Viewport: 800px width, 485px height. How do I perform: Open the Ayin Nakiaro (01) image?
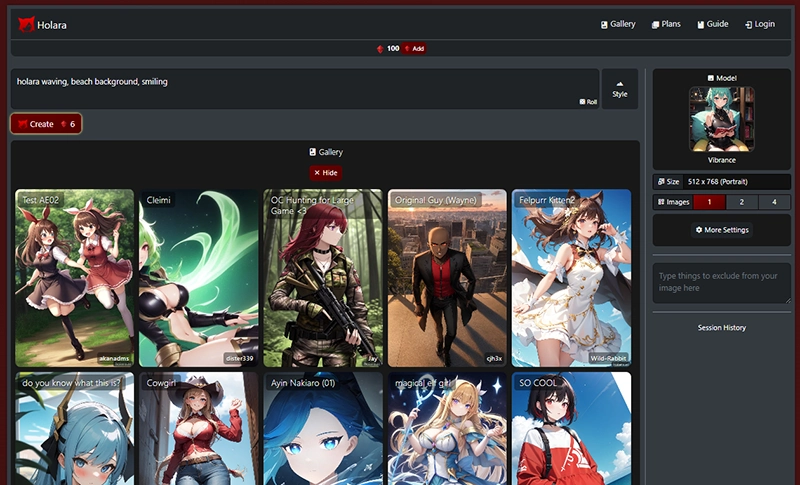(322, 428)
